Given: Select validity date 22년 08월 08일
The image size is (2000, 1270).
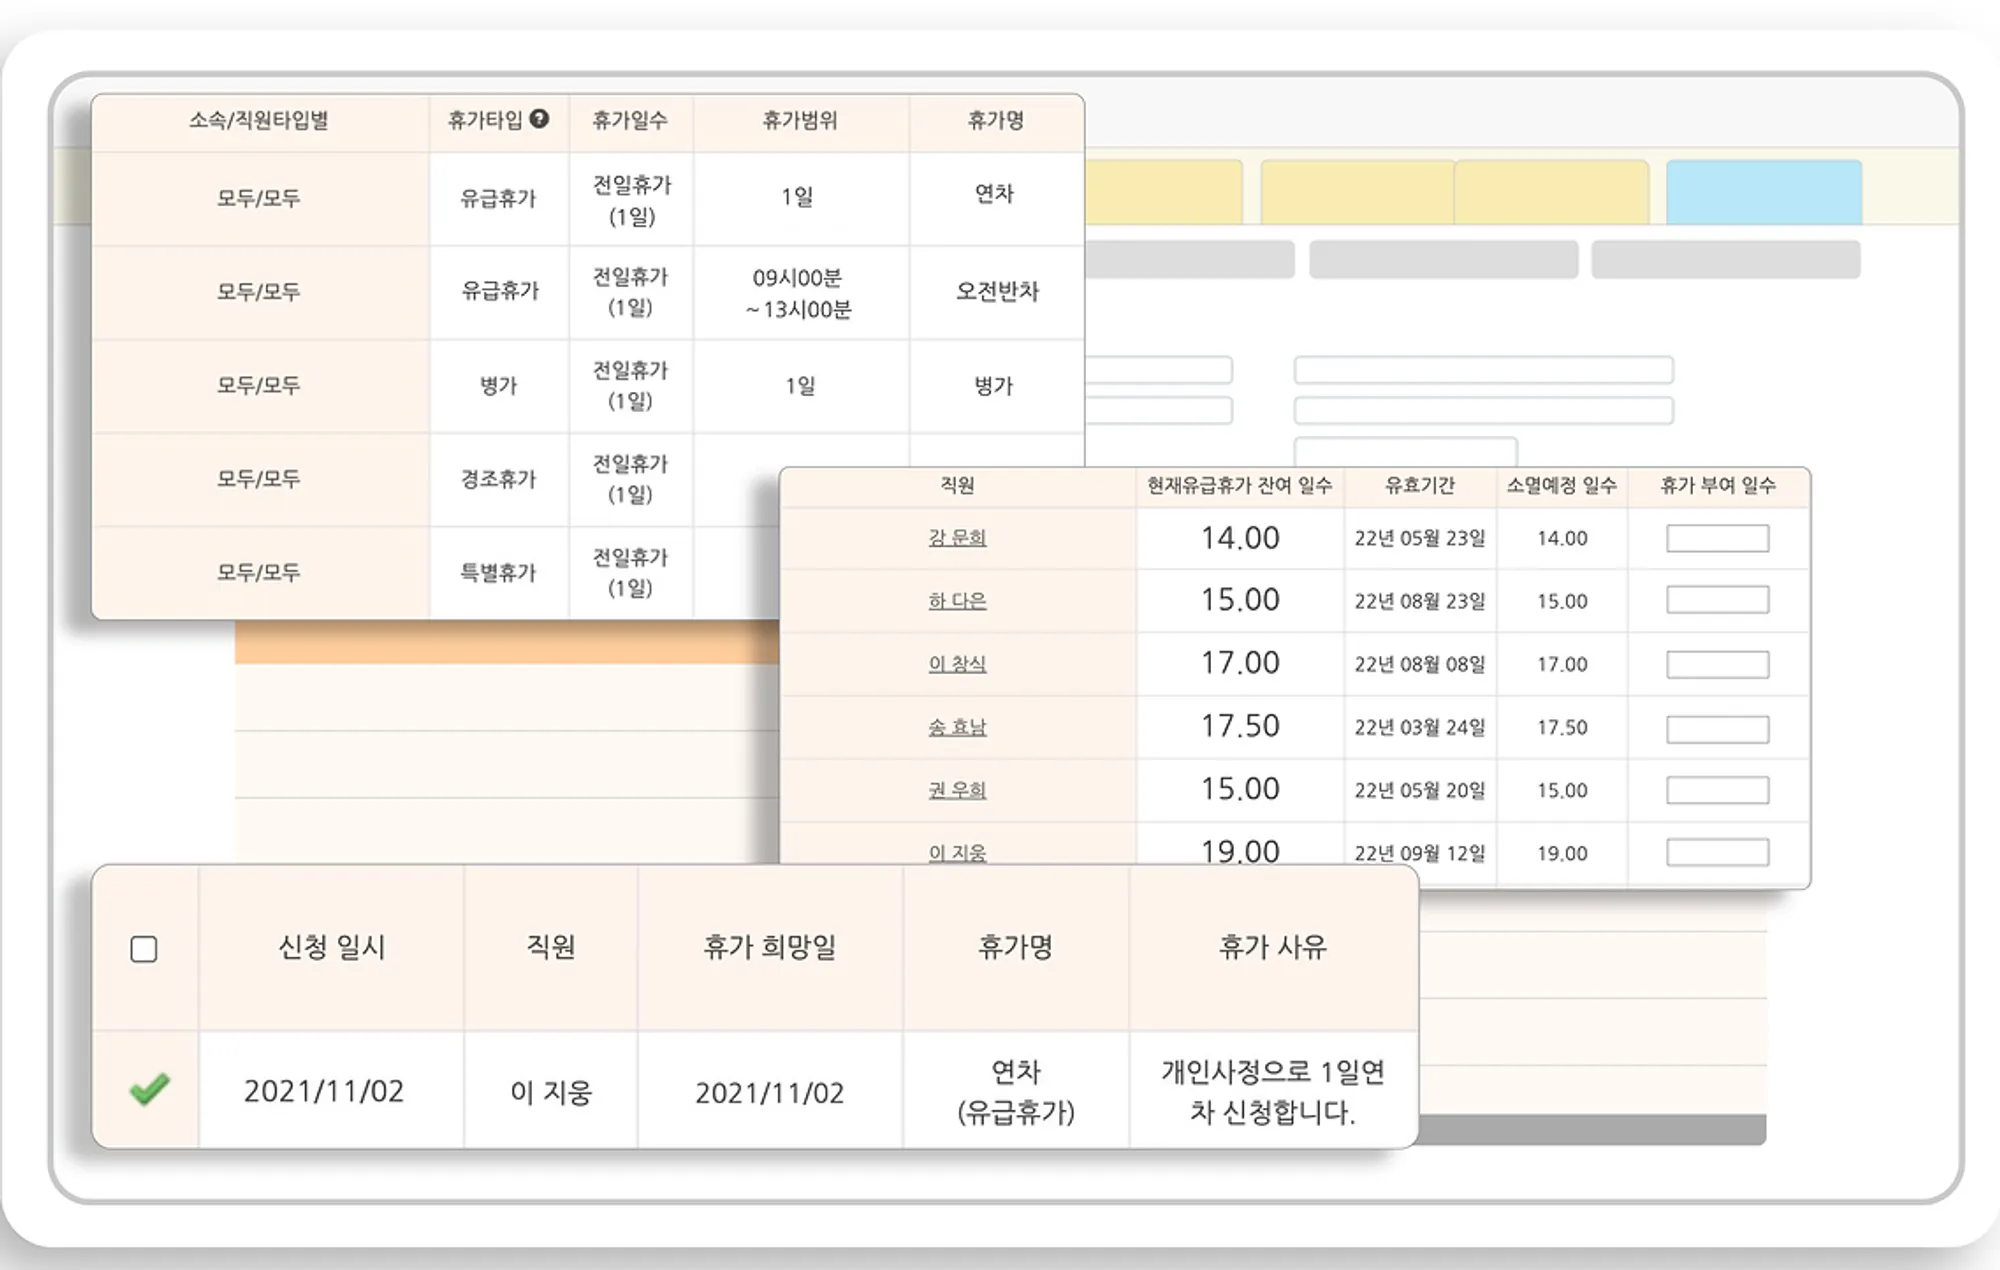Looking at the screenshot, I should pyautogui.click(x=1420, y=664).
